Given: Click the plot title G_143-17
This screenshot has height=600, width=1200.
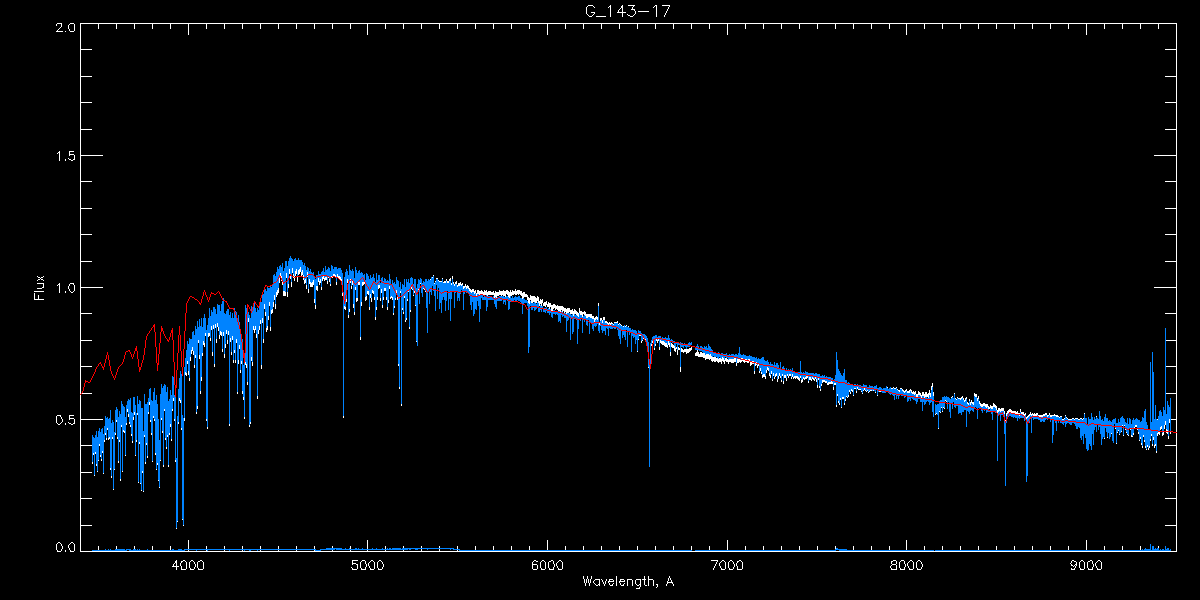Looking at the screenshot, I should 620,10.
